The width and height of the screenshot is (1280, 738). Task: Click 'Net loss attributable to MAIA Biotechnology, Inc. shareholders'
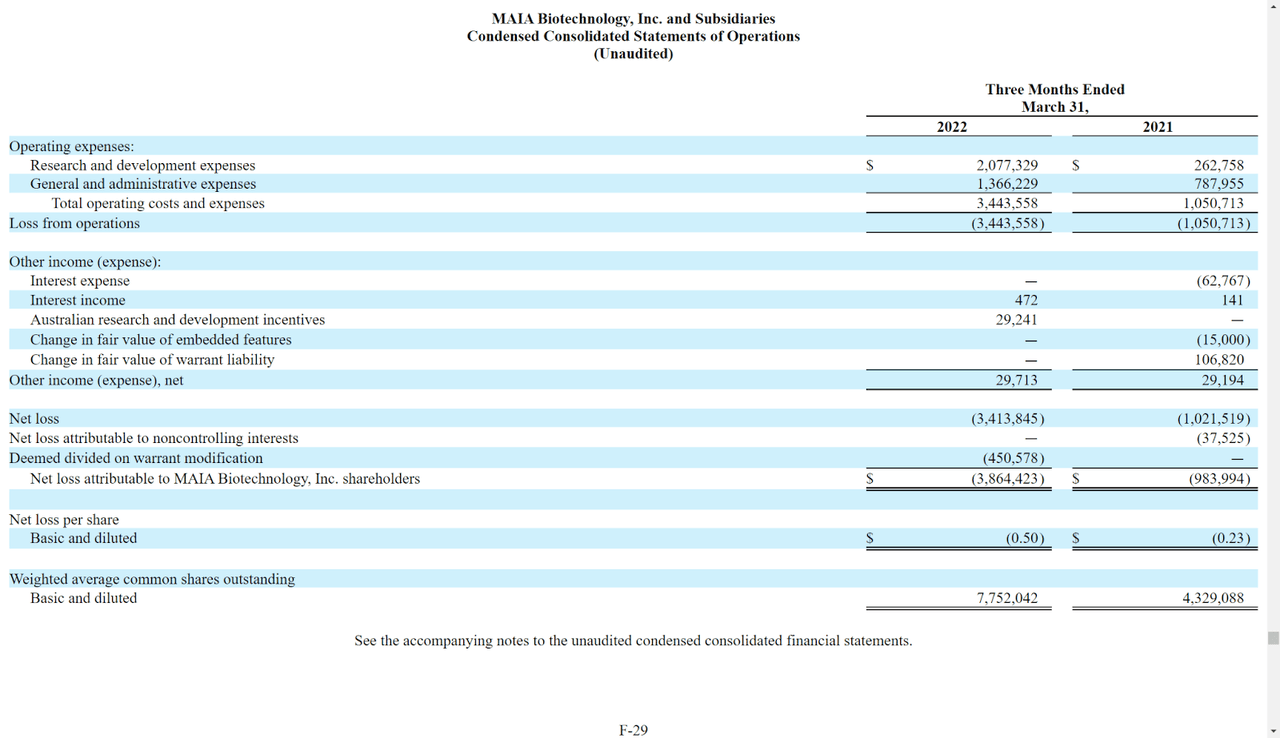225,479
